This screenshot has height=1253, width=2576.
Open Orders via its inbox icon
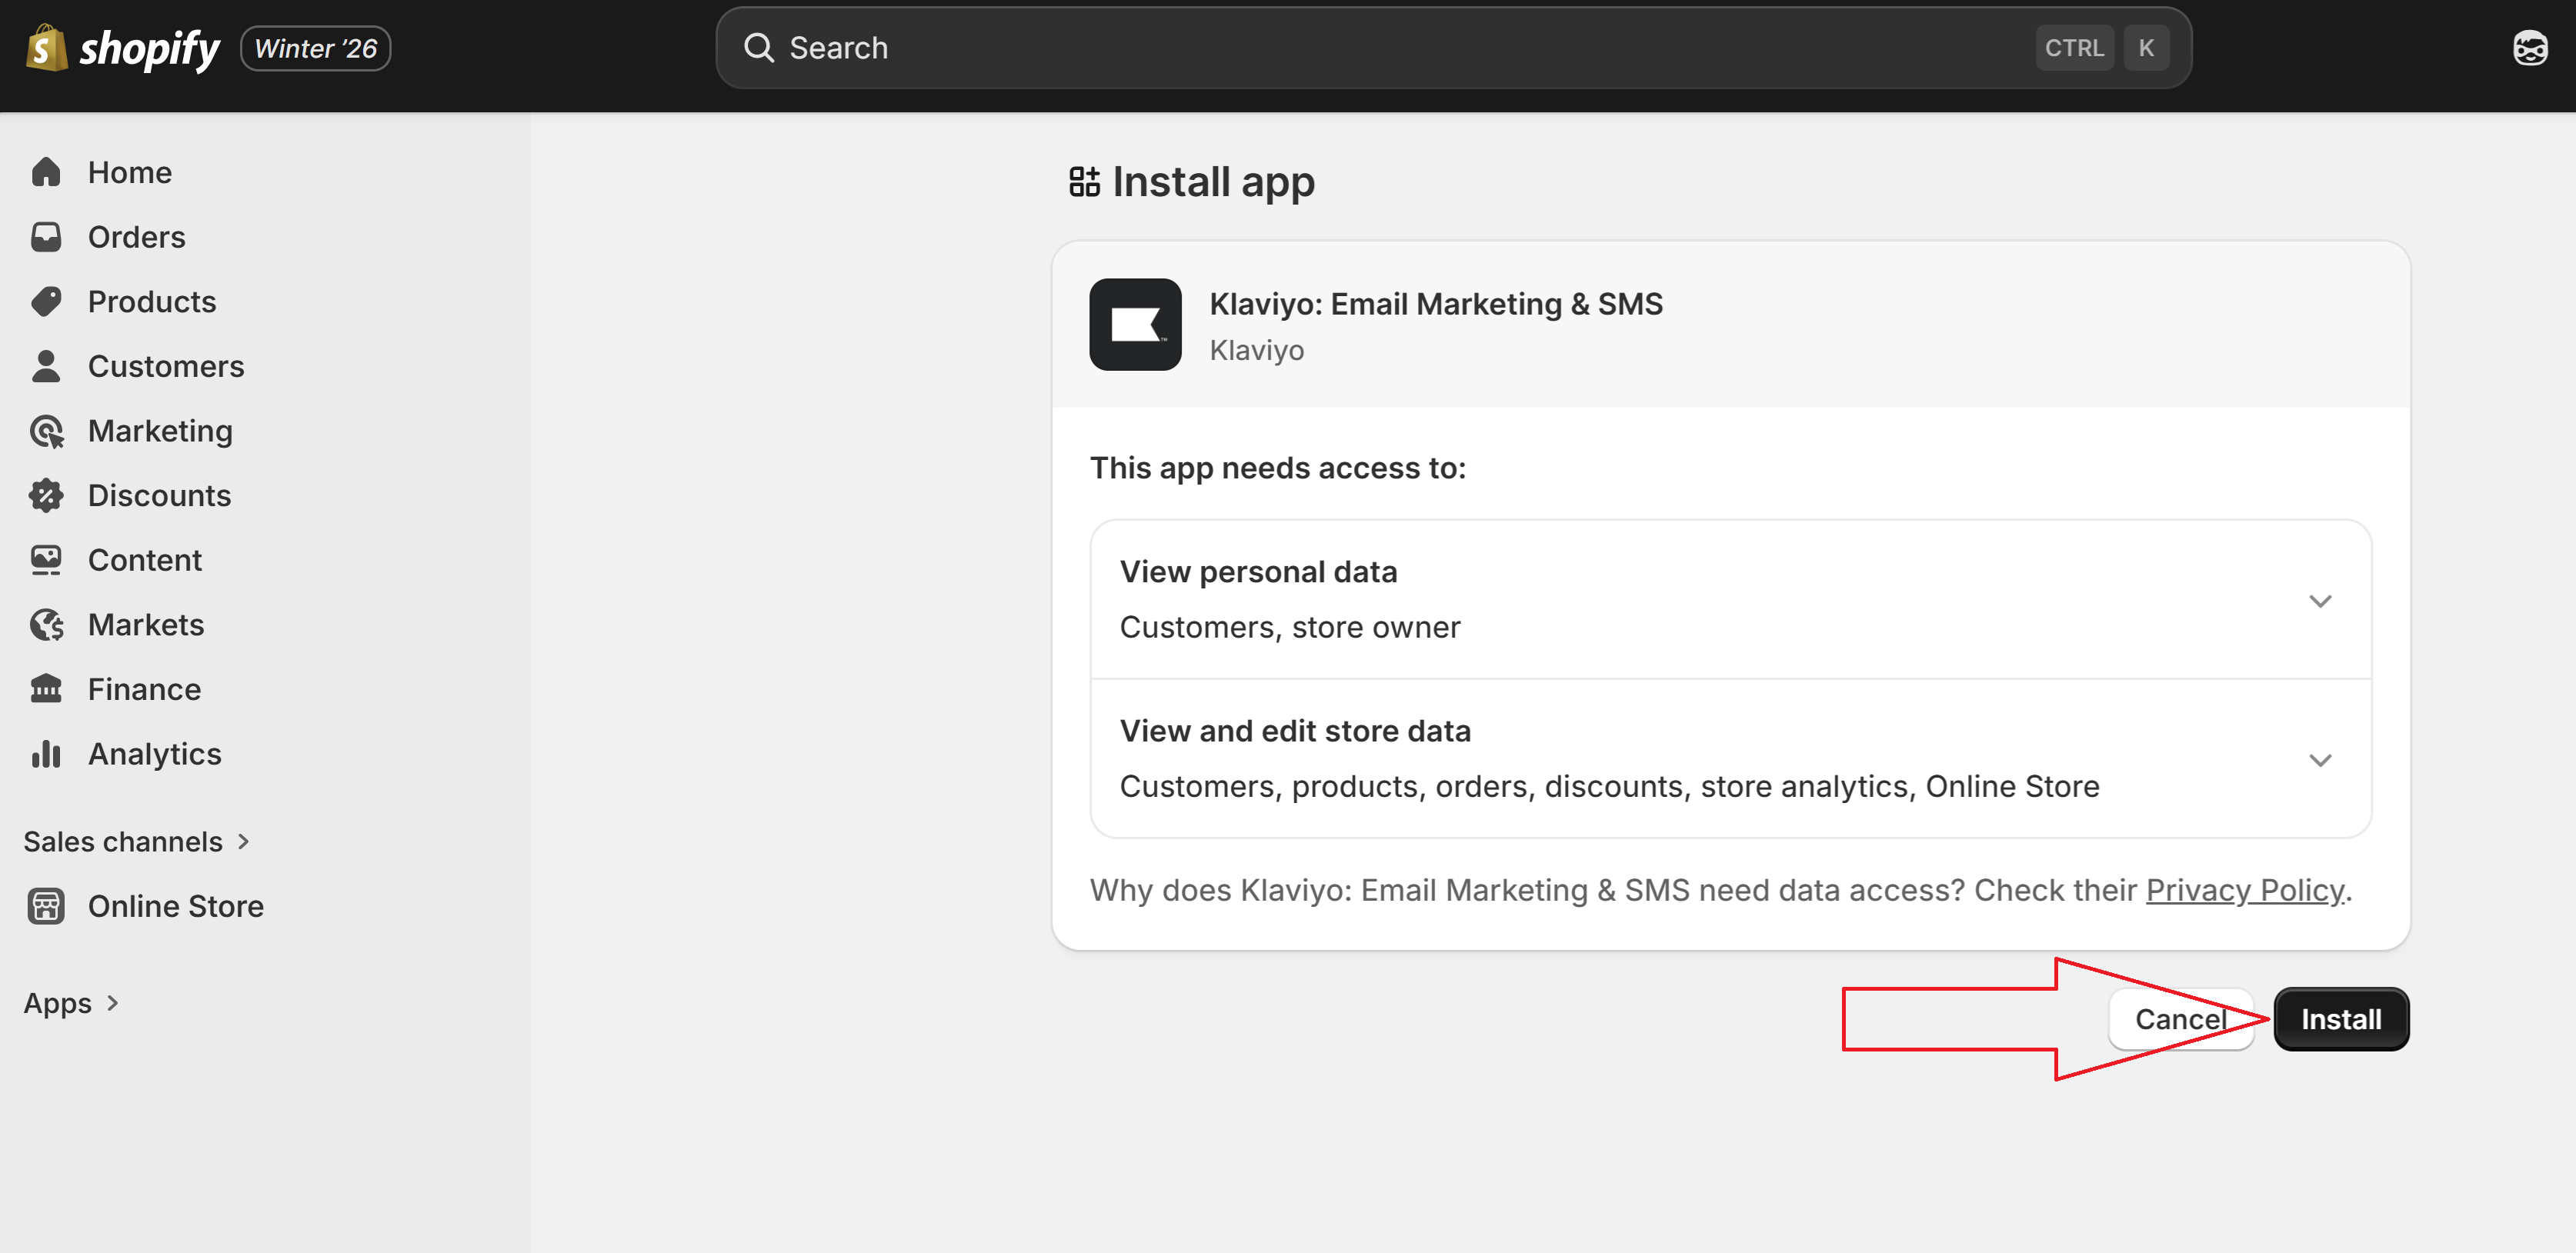[x=46, y=237]
